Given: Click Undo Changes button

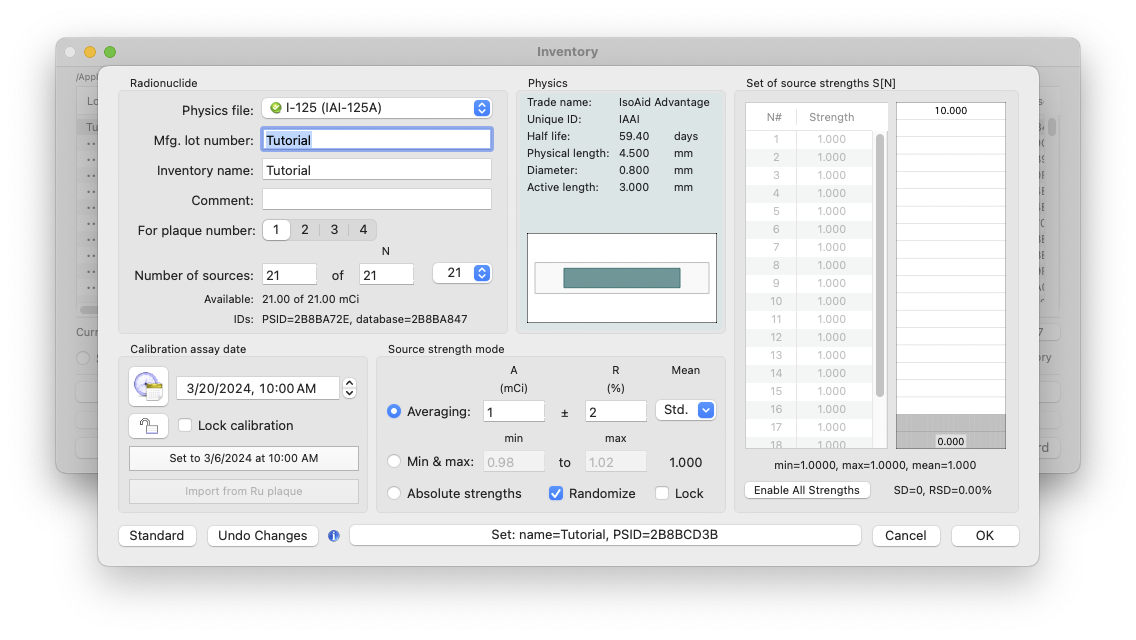Looking at the screenshot, I should tap(262, 536).
